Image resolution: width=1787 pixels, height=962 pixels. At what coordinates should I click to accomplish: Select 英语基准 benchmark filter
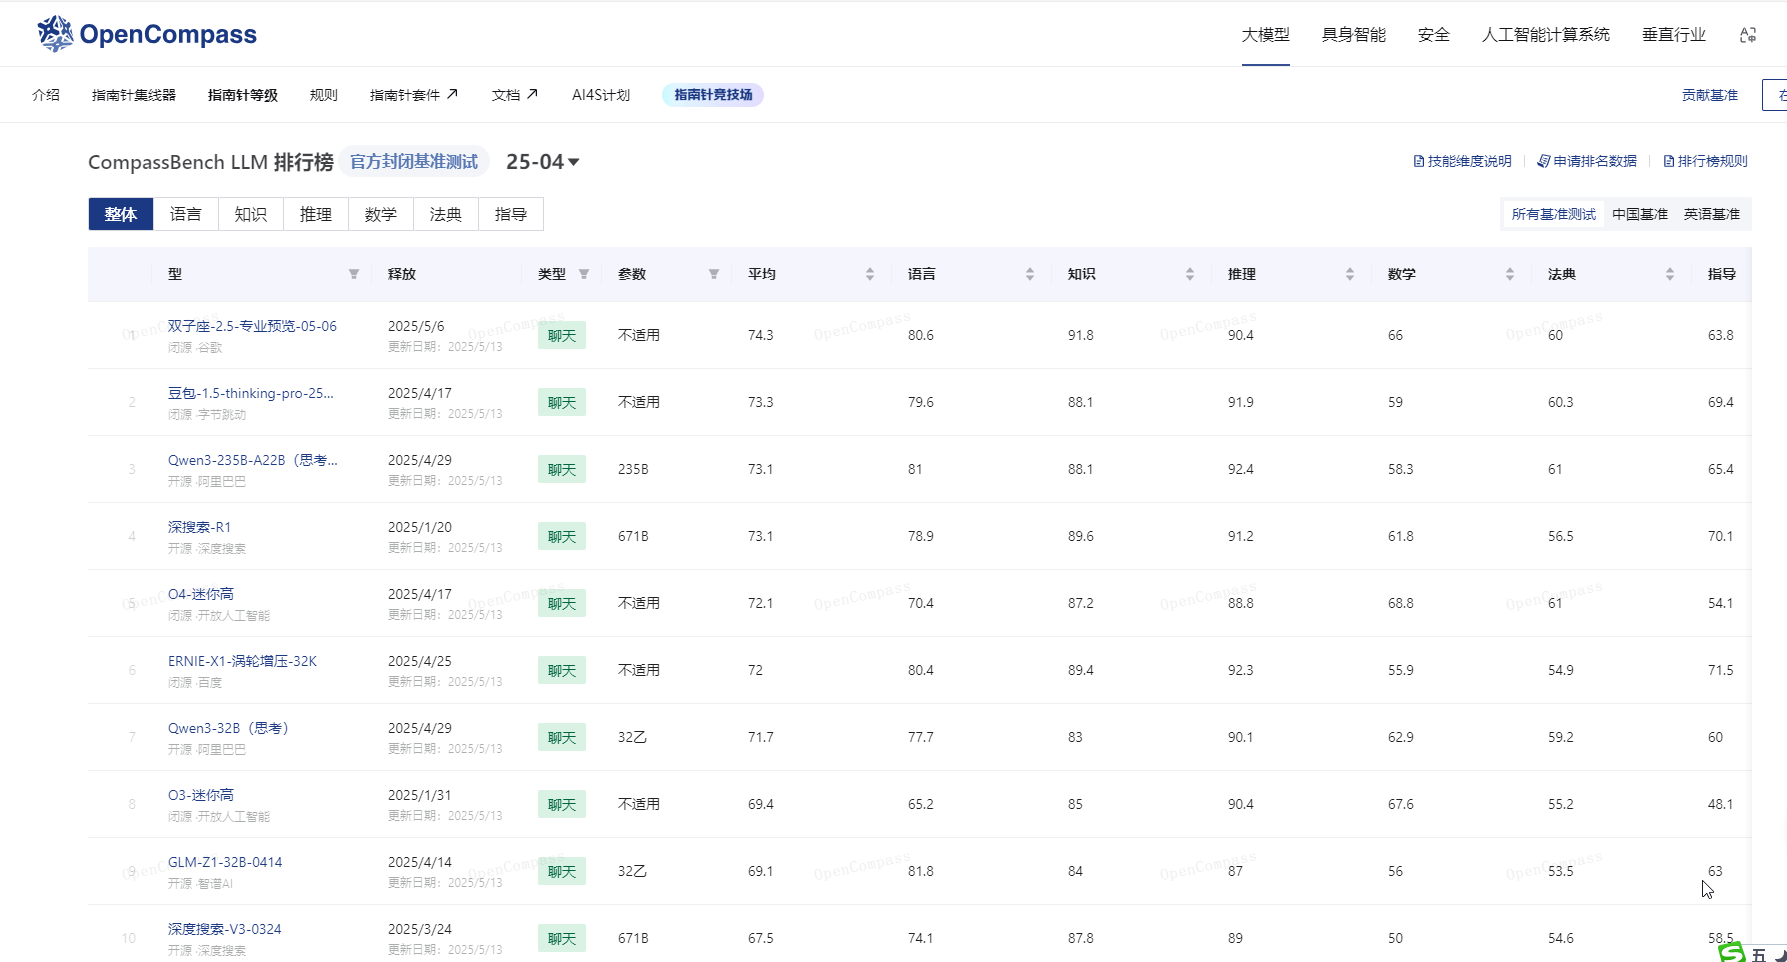(x=1712, y=214)
